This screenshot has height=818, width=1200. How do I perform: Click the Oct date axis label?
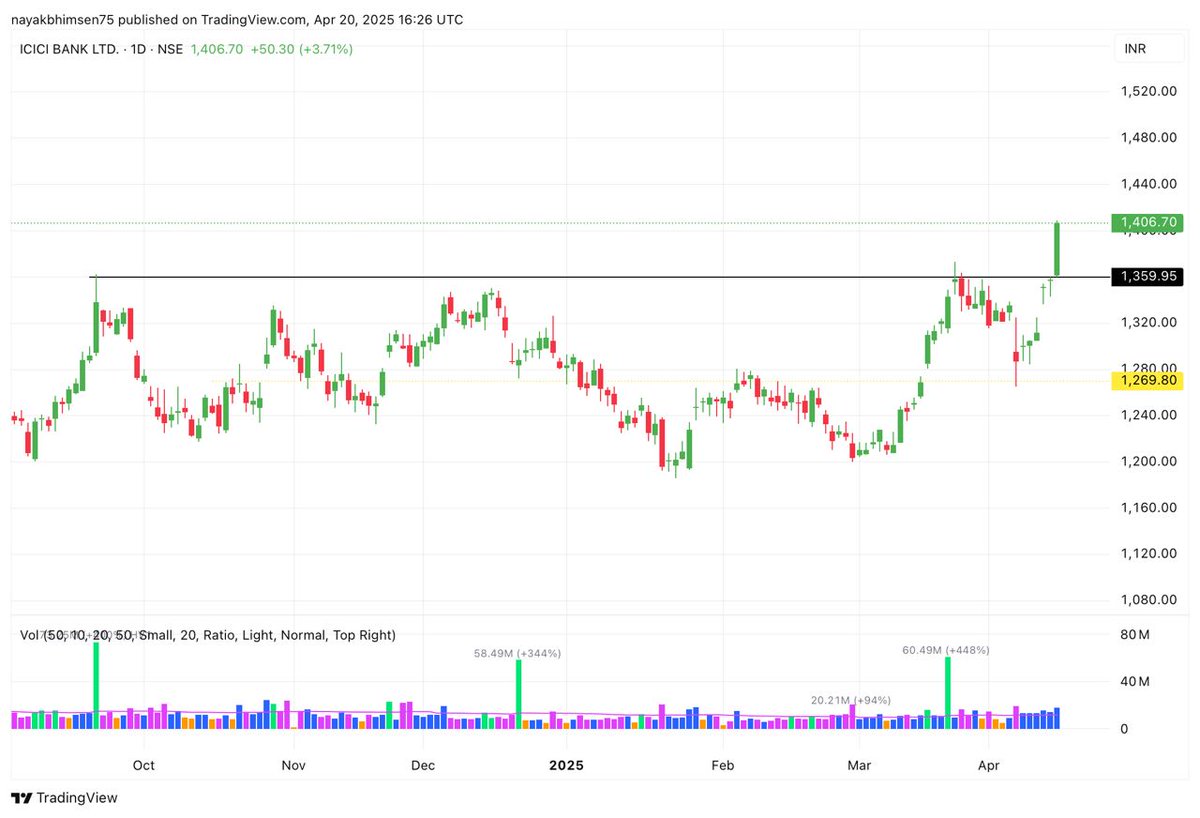(144, 766)
